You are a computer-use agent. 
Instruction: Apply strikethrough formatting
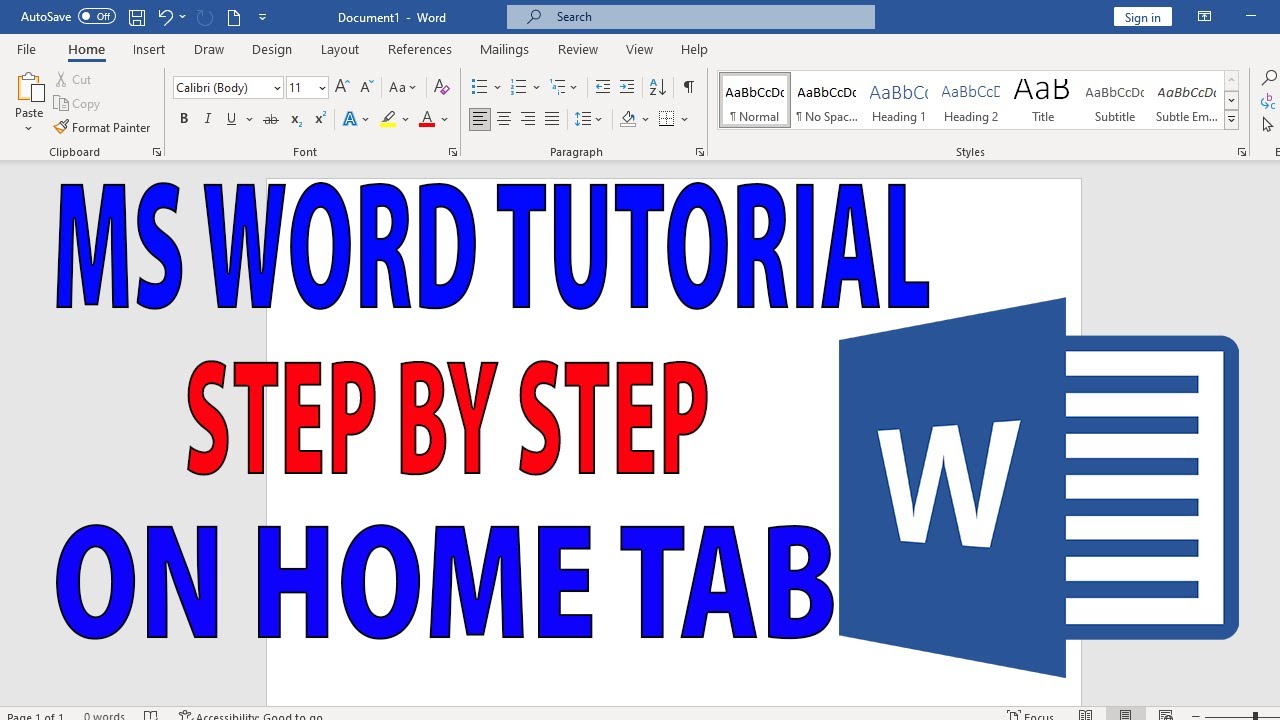pos(270,119)
